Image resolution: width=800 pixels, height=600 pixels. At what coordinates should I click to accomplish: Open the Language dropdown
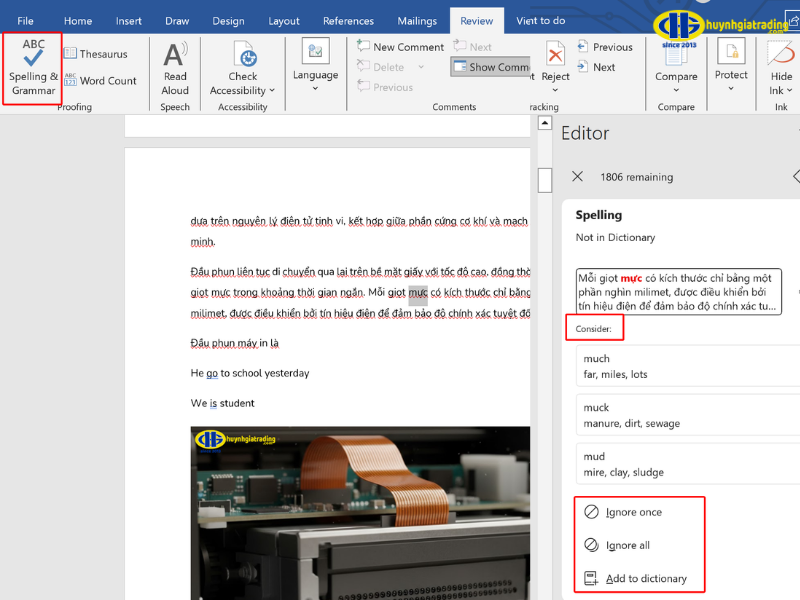(x=315, y=68)
